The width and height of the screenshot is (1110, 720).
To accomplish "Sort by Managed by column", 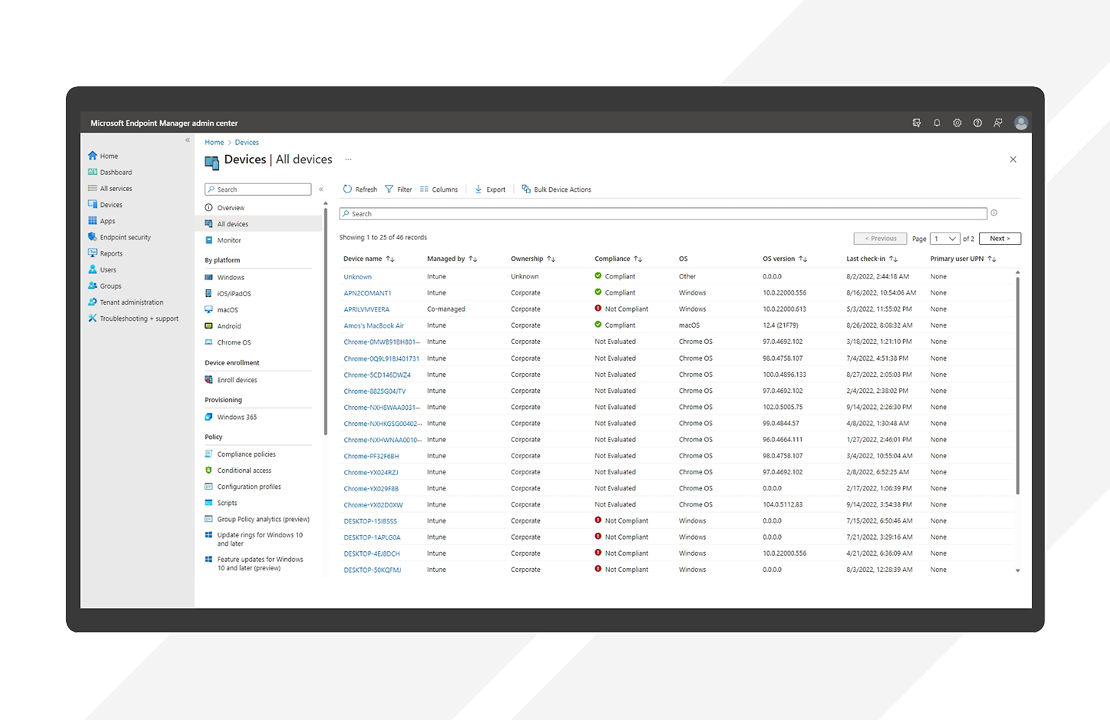I will pyautogui.click(x=452, y=259).
